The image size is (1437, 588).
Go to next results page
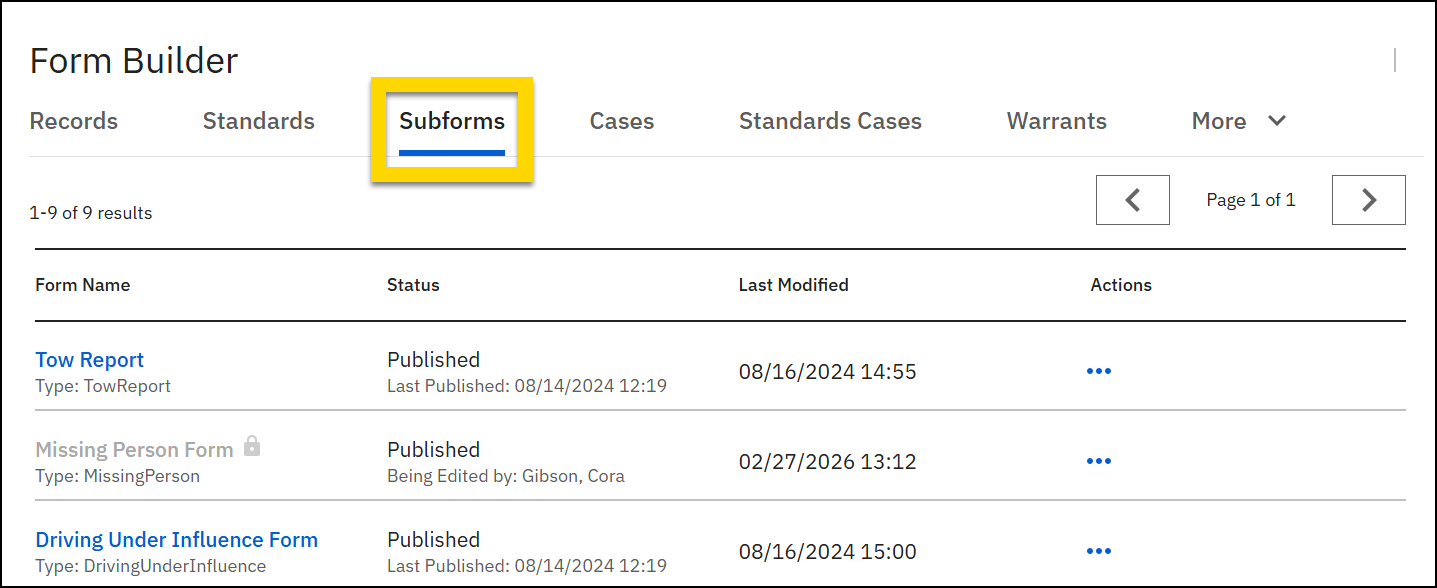point(1368,200)
